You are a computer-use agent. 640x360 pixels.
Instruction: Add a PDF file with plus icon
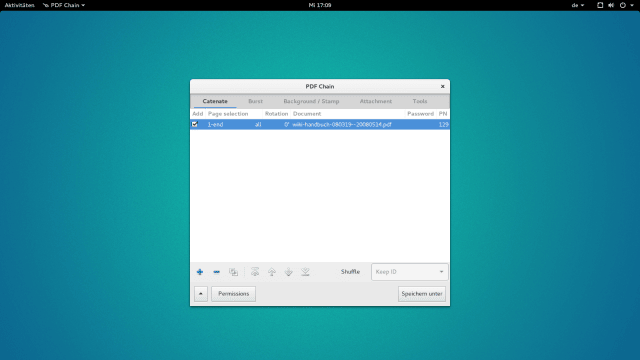pos(200,272)
